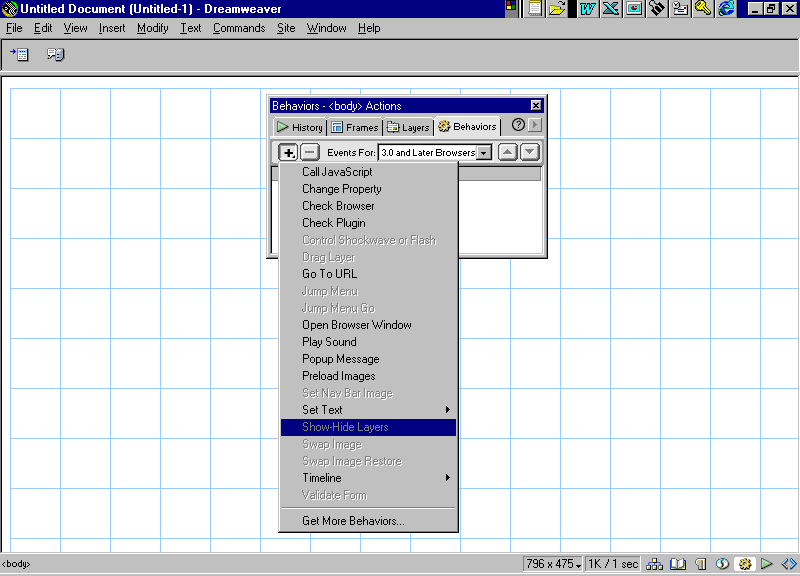Click the Office logo in the shortcut bar
Image resolution: width=800 pixels, height=576 pixels.
click(511, 7)
